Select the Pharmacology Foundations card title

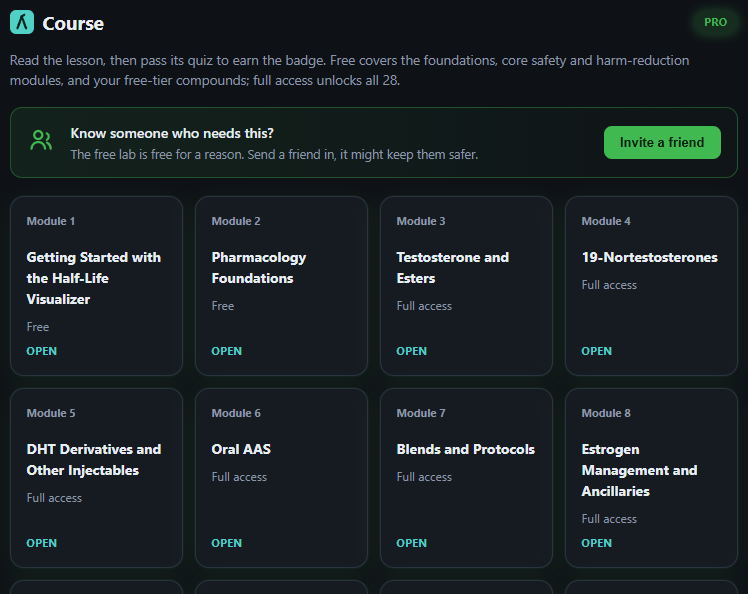259,268
